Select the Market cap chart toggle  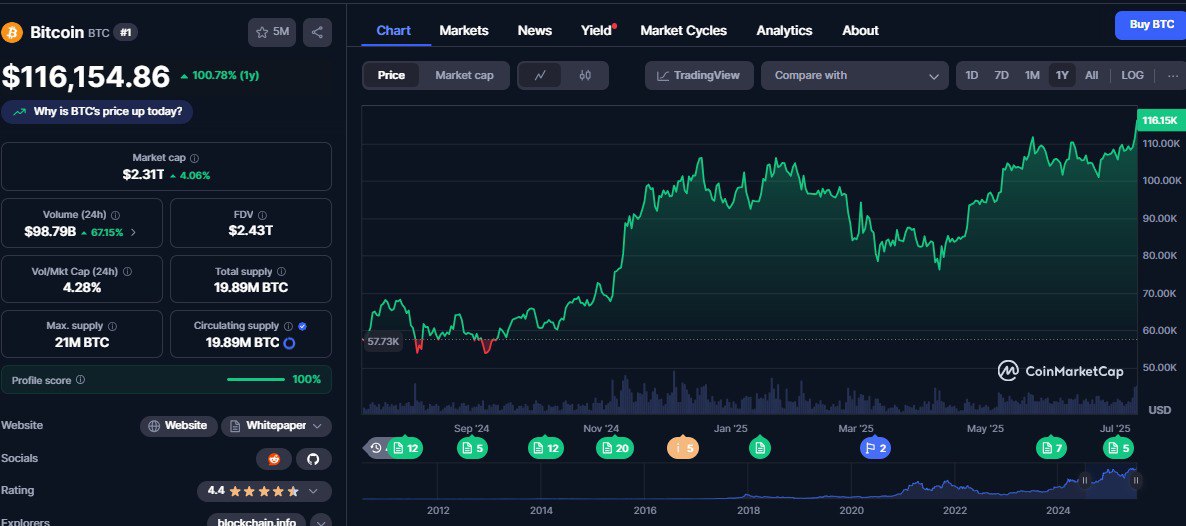(x=464, y=75)
